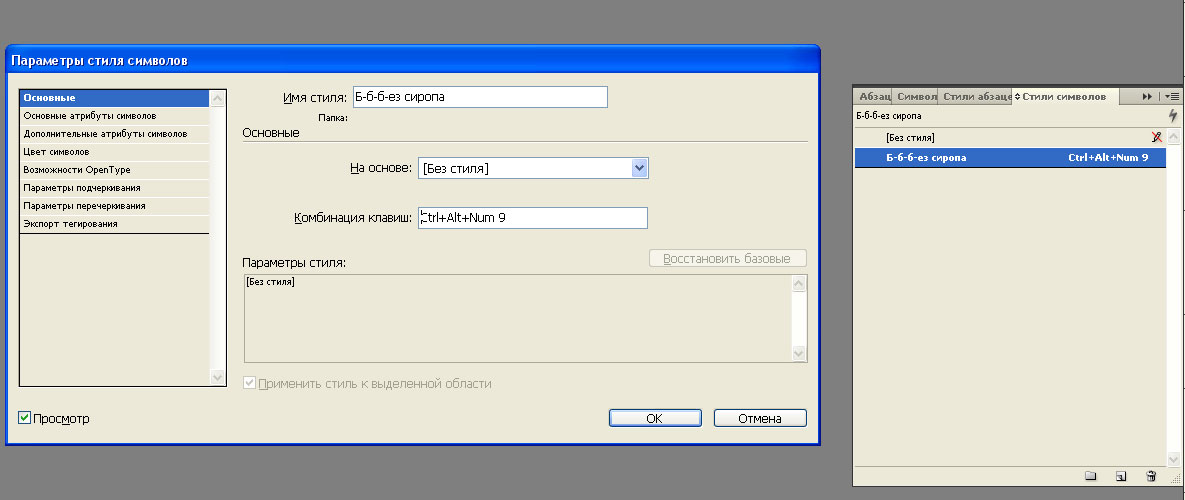Screen dimensions: 1185x500
Task: Open the panel flyout menu icon
Action: [x=1172, y=97]
